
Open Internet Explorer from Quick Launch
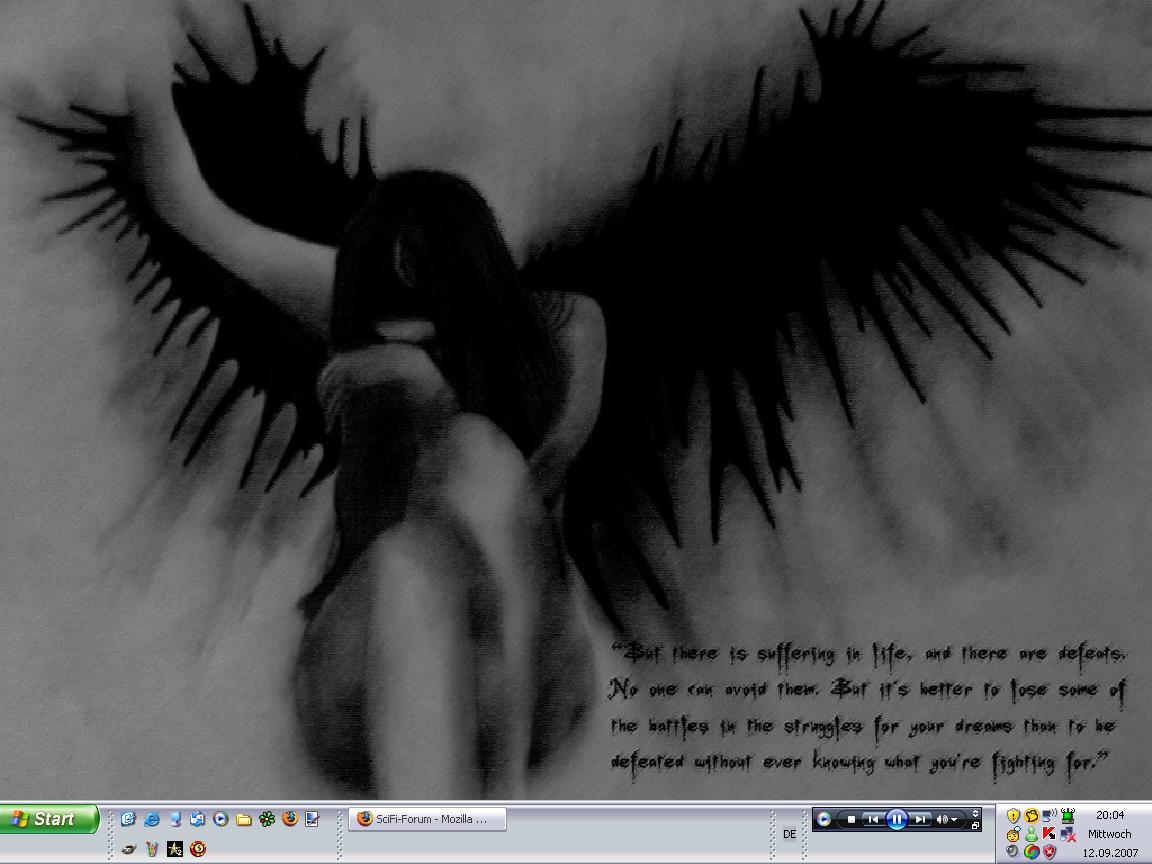(152, 819)
